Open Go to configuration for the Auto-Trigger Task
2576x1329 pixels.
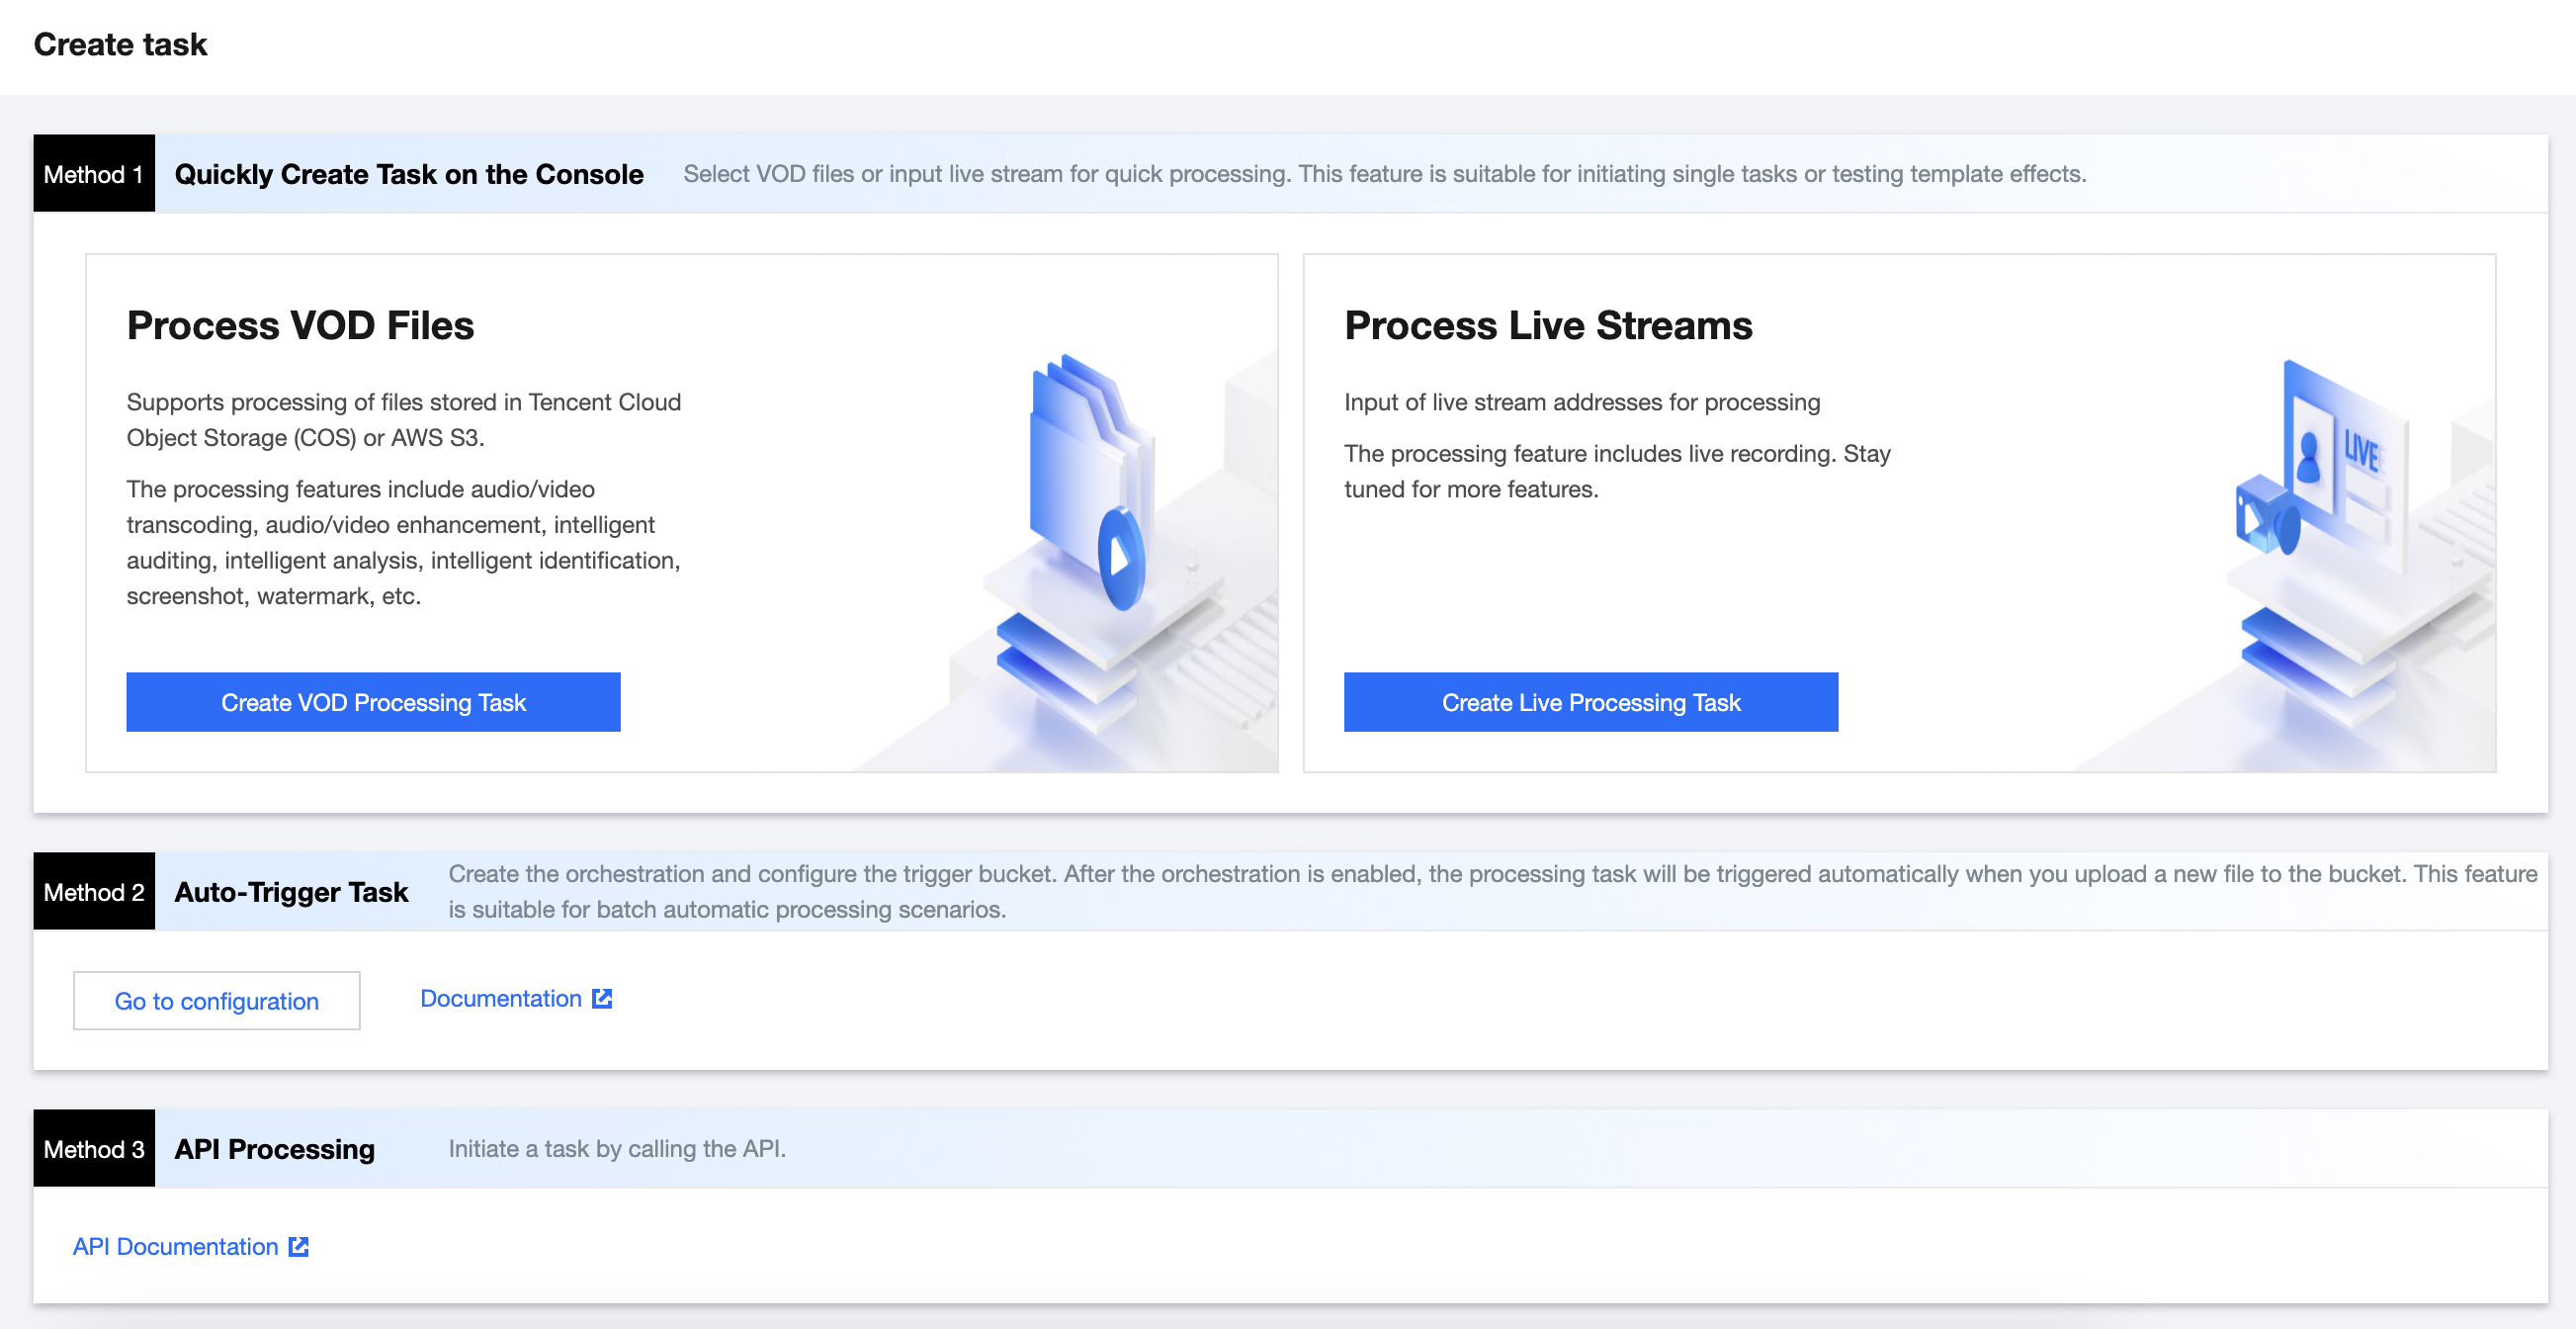[216, 1000]
